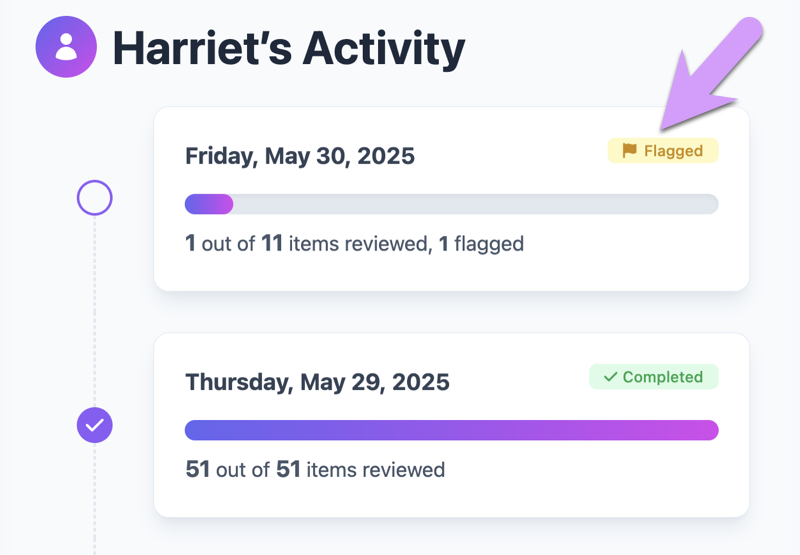The image size is (800, 555).
Task: Click Harriet's purple user avatar icon
Action: [x=66, y=47]
